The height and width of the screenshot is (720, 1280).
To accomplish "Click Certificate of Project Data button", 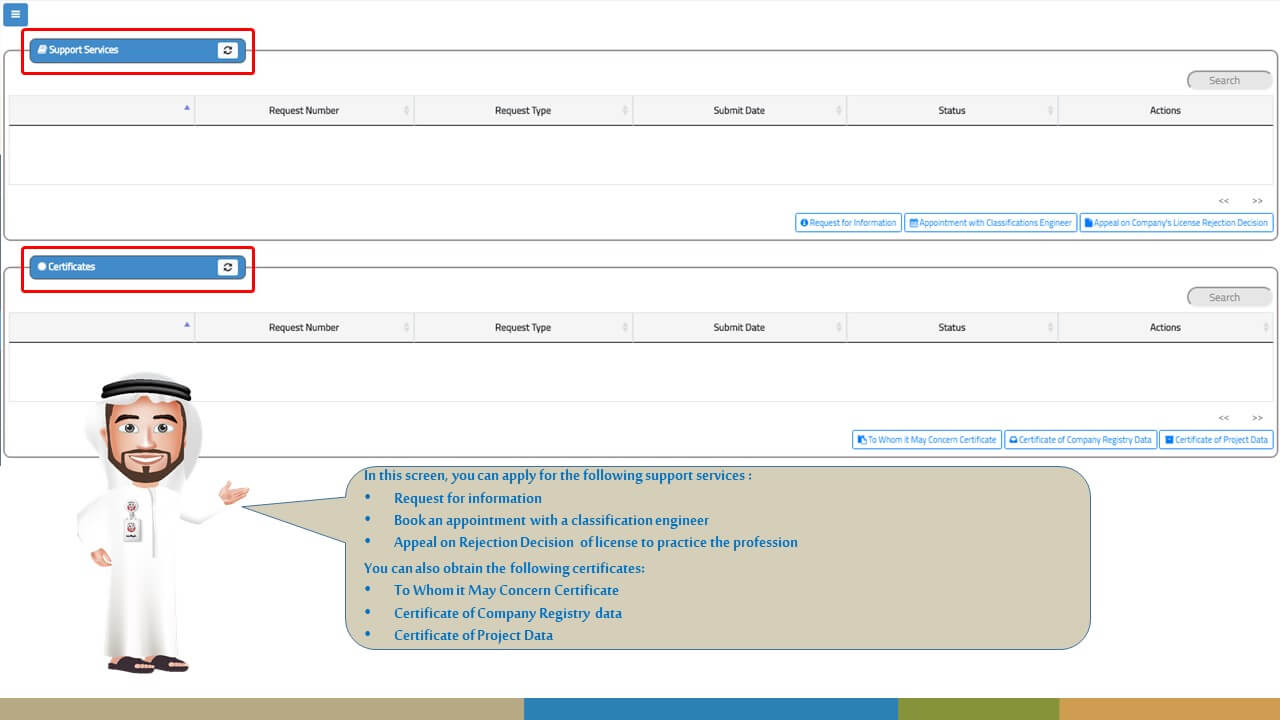I will tap(1216, 440).
